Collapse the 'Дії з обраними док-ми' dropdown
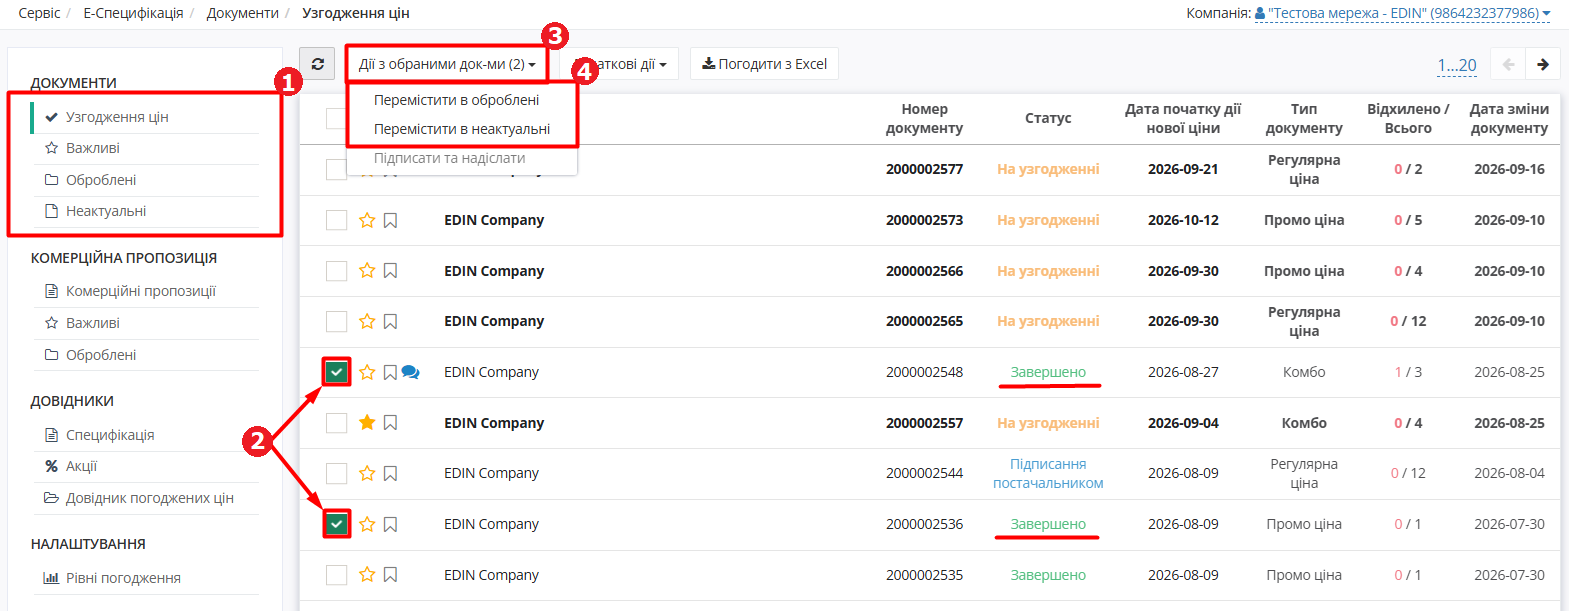 tap(447, 64)
